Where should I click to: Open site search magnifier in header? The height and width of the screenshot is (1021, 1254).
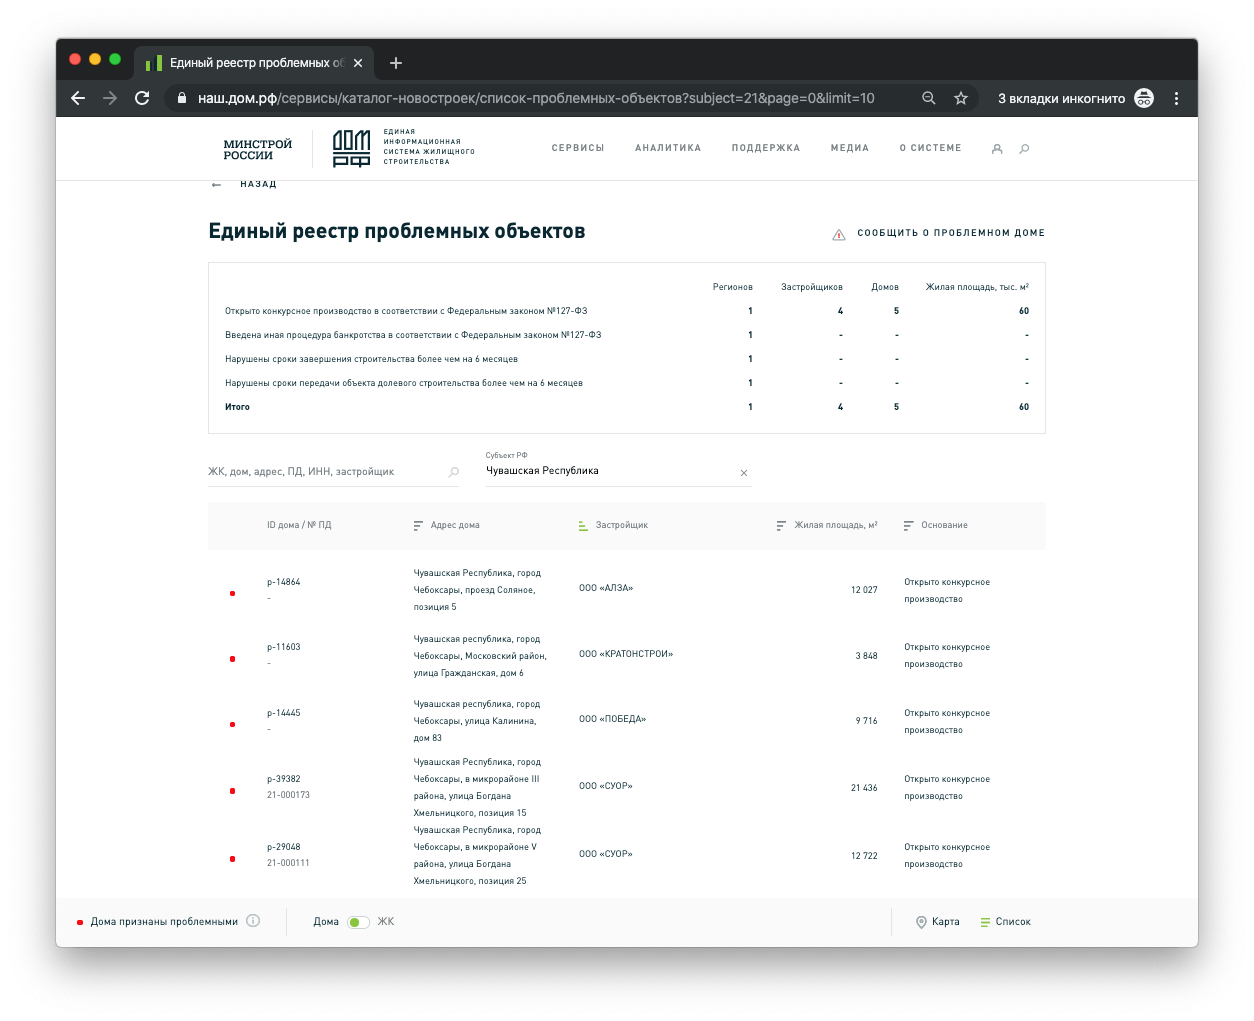(x=1024, y=149)
